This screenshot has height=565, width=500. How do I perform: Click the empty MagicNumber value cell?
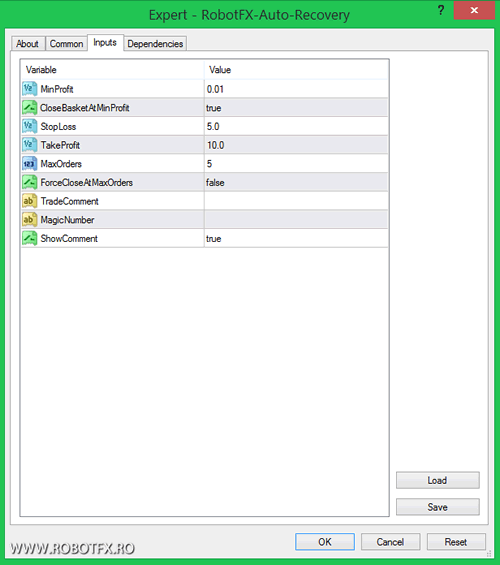tap(296, 220)
